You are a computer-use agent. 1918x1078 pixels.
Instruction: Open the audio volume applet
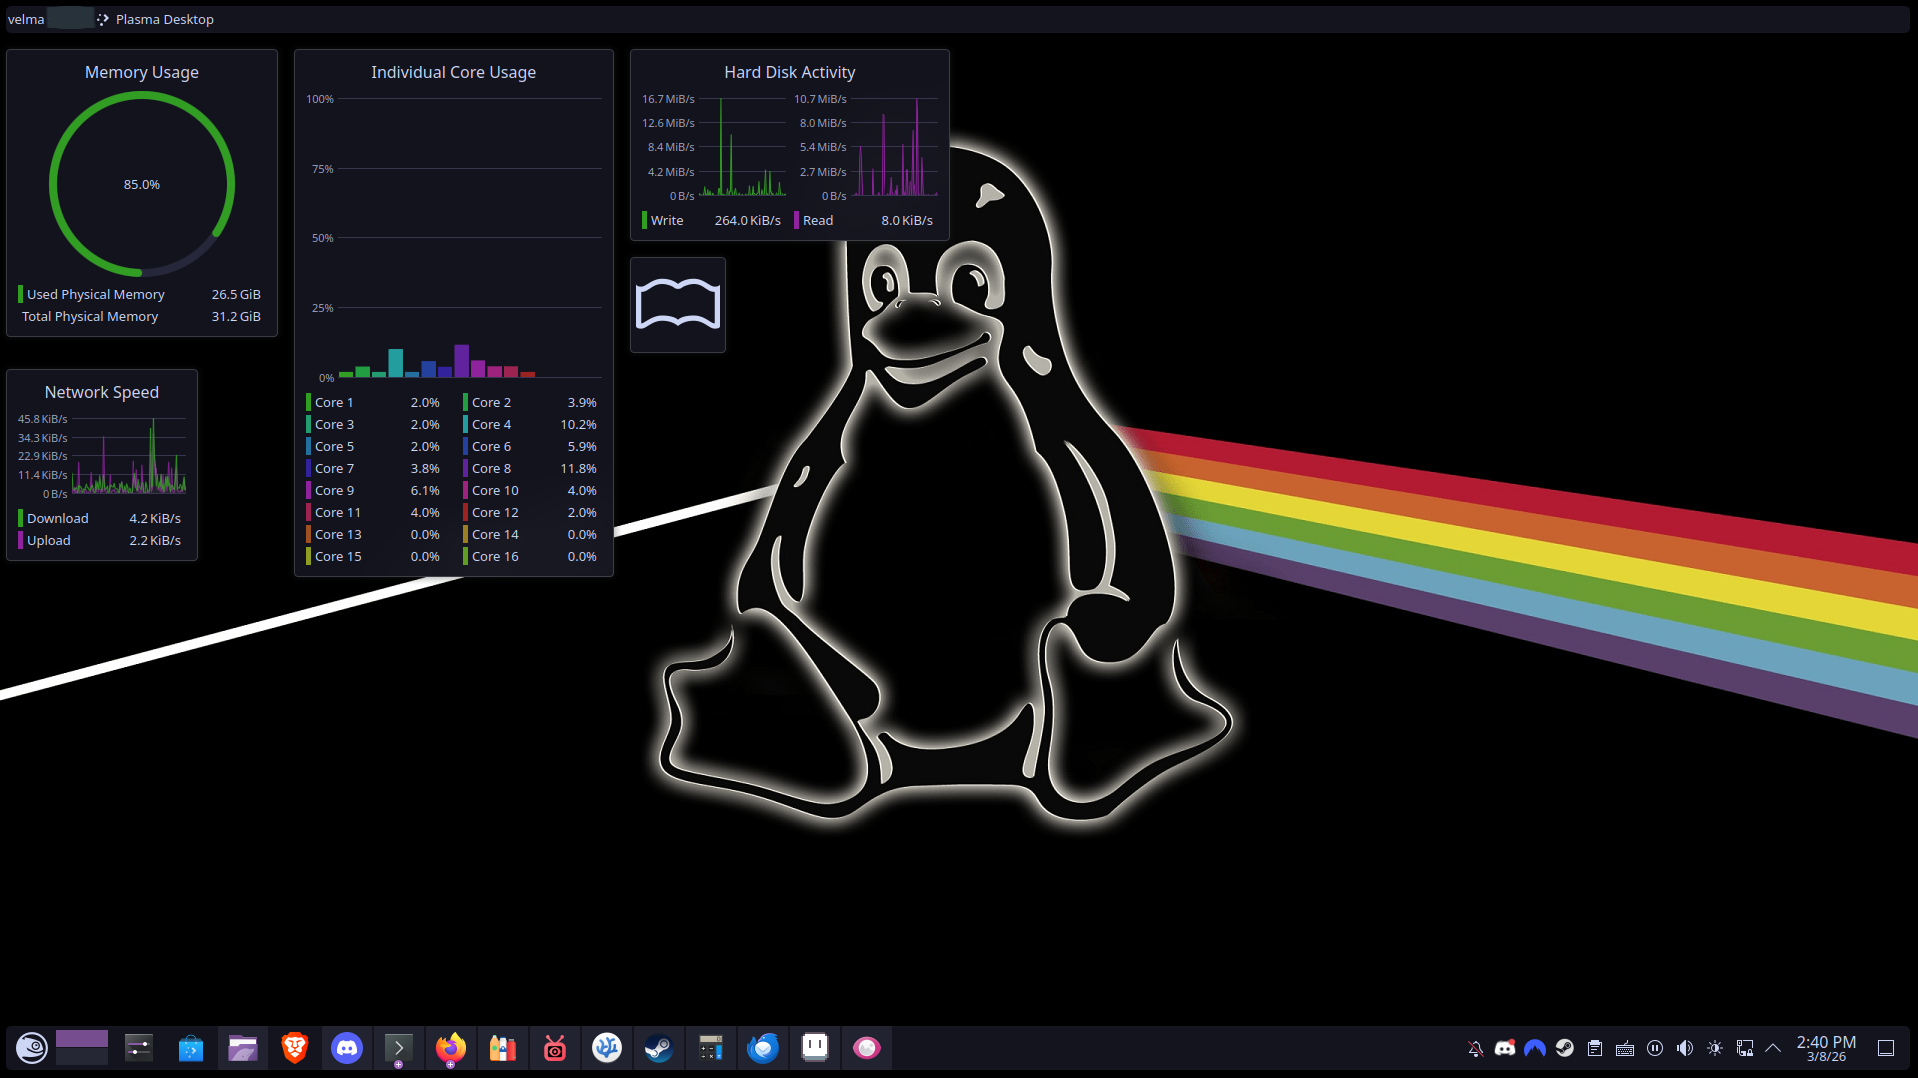(x=1685, y=1048)
